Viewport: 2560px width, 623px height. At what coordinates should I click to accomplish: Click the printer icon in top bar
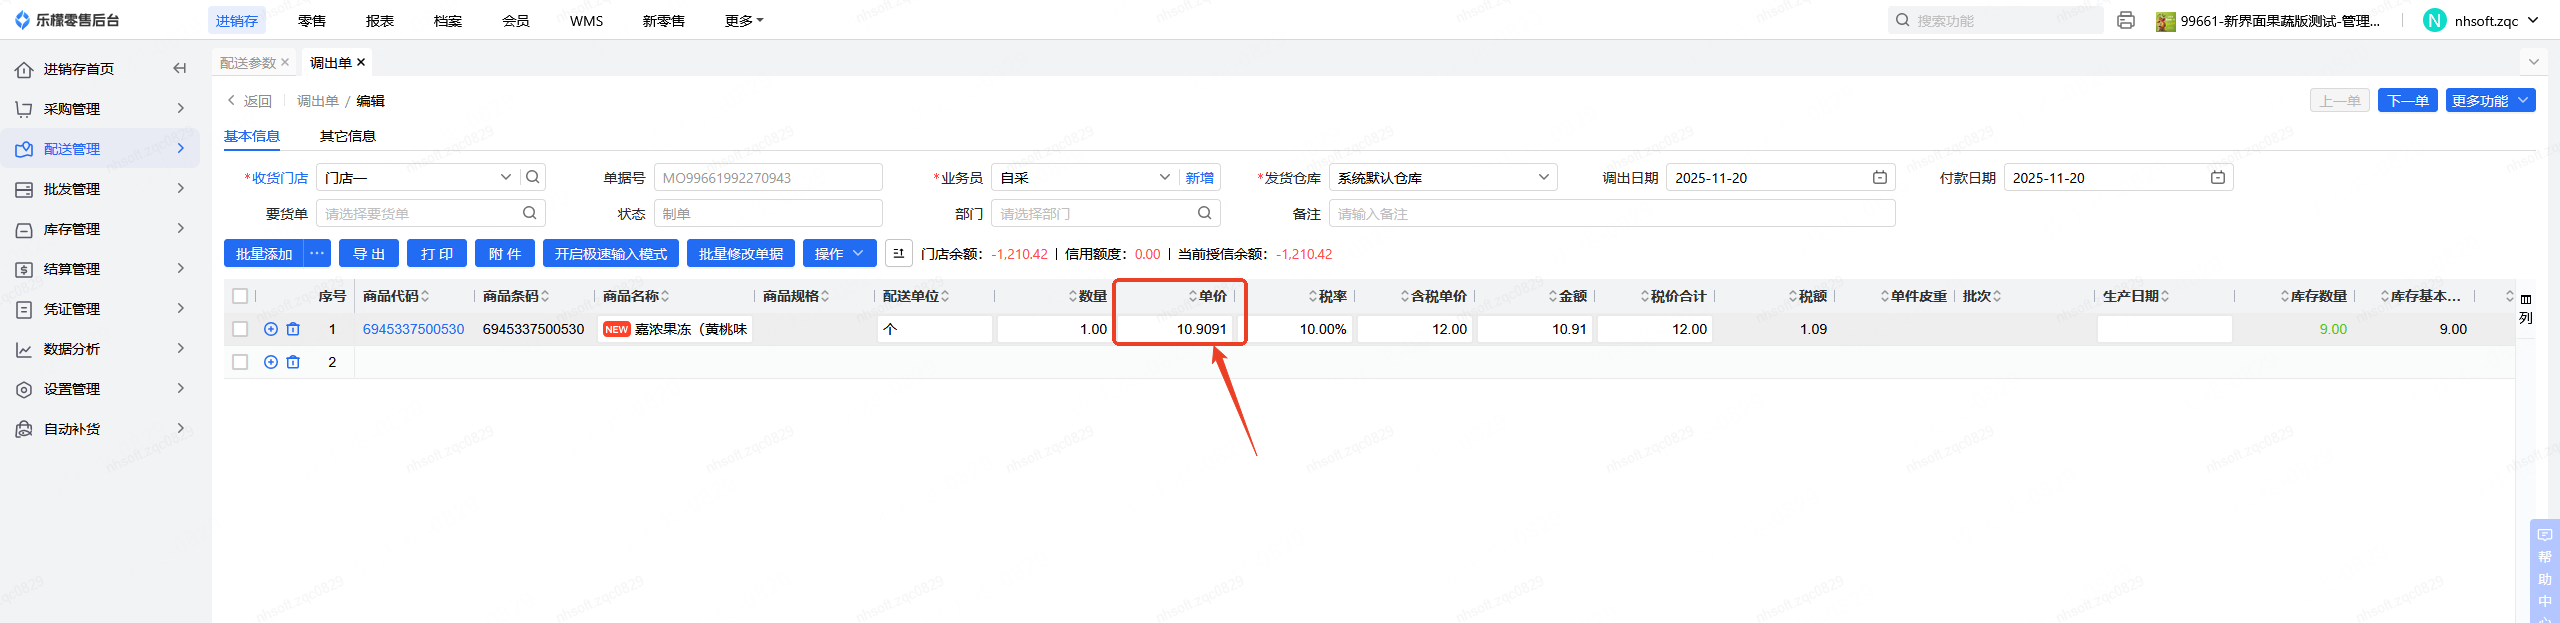click(x=2126, y=20)
